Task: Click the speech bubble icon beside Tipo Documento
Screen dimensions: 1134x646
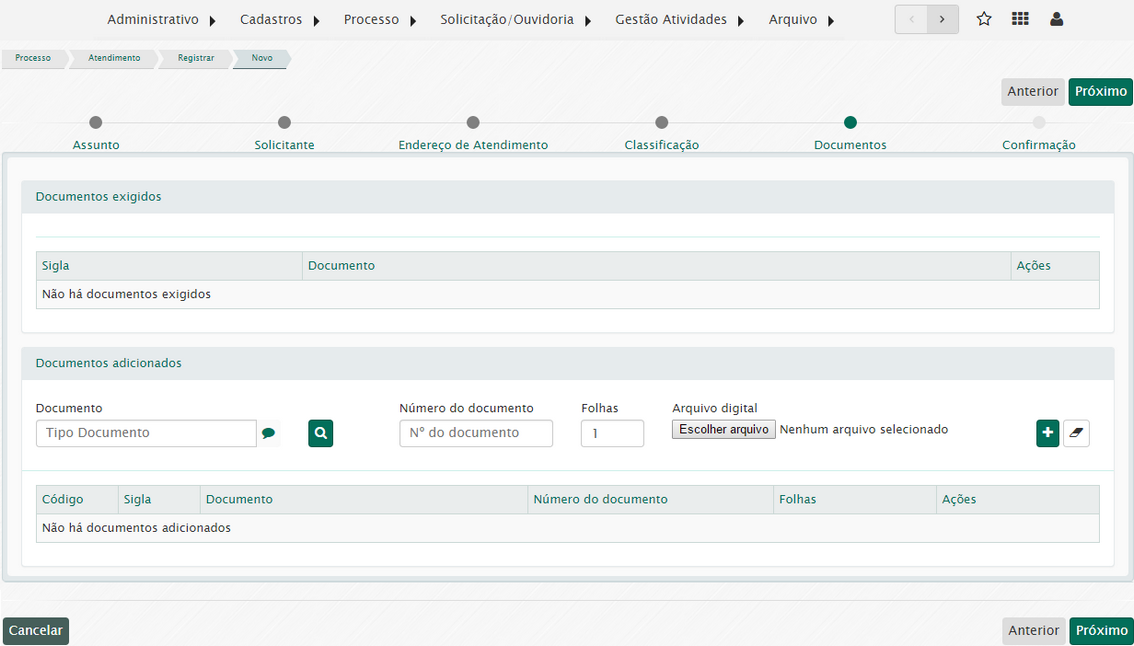Action: point(268,434)
